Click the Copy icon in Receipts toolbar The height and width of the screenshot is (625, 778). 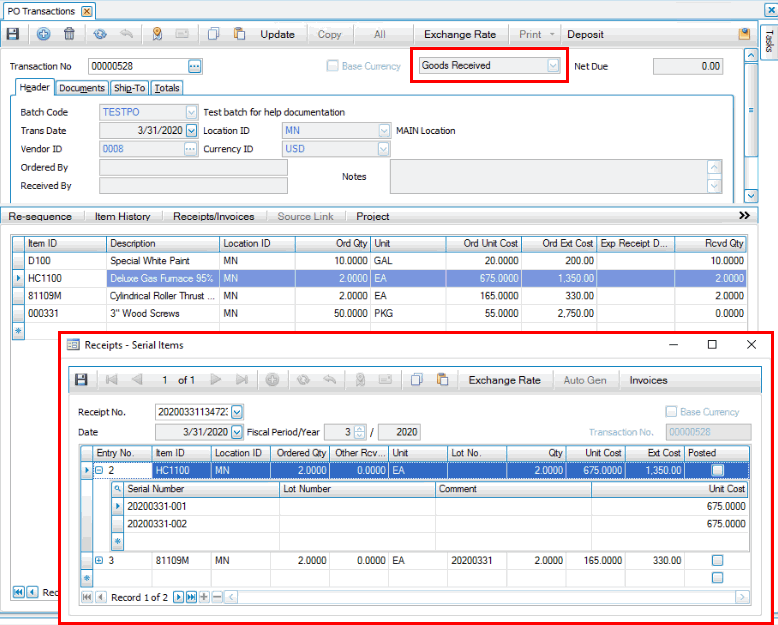point(417,380)
